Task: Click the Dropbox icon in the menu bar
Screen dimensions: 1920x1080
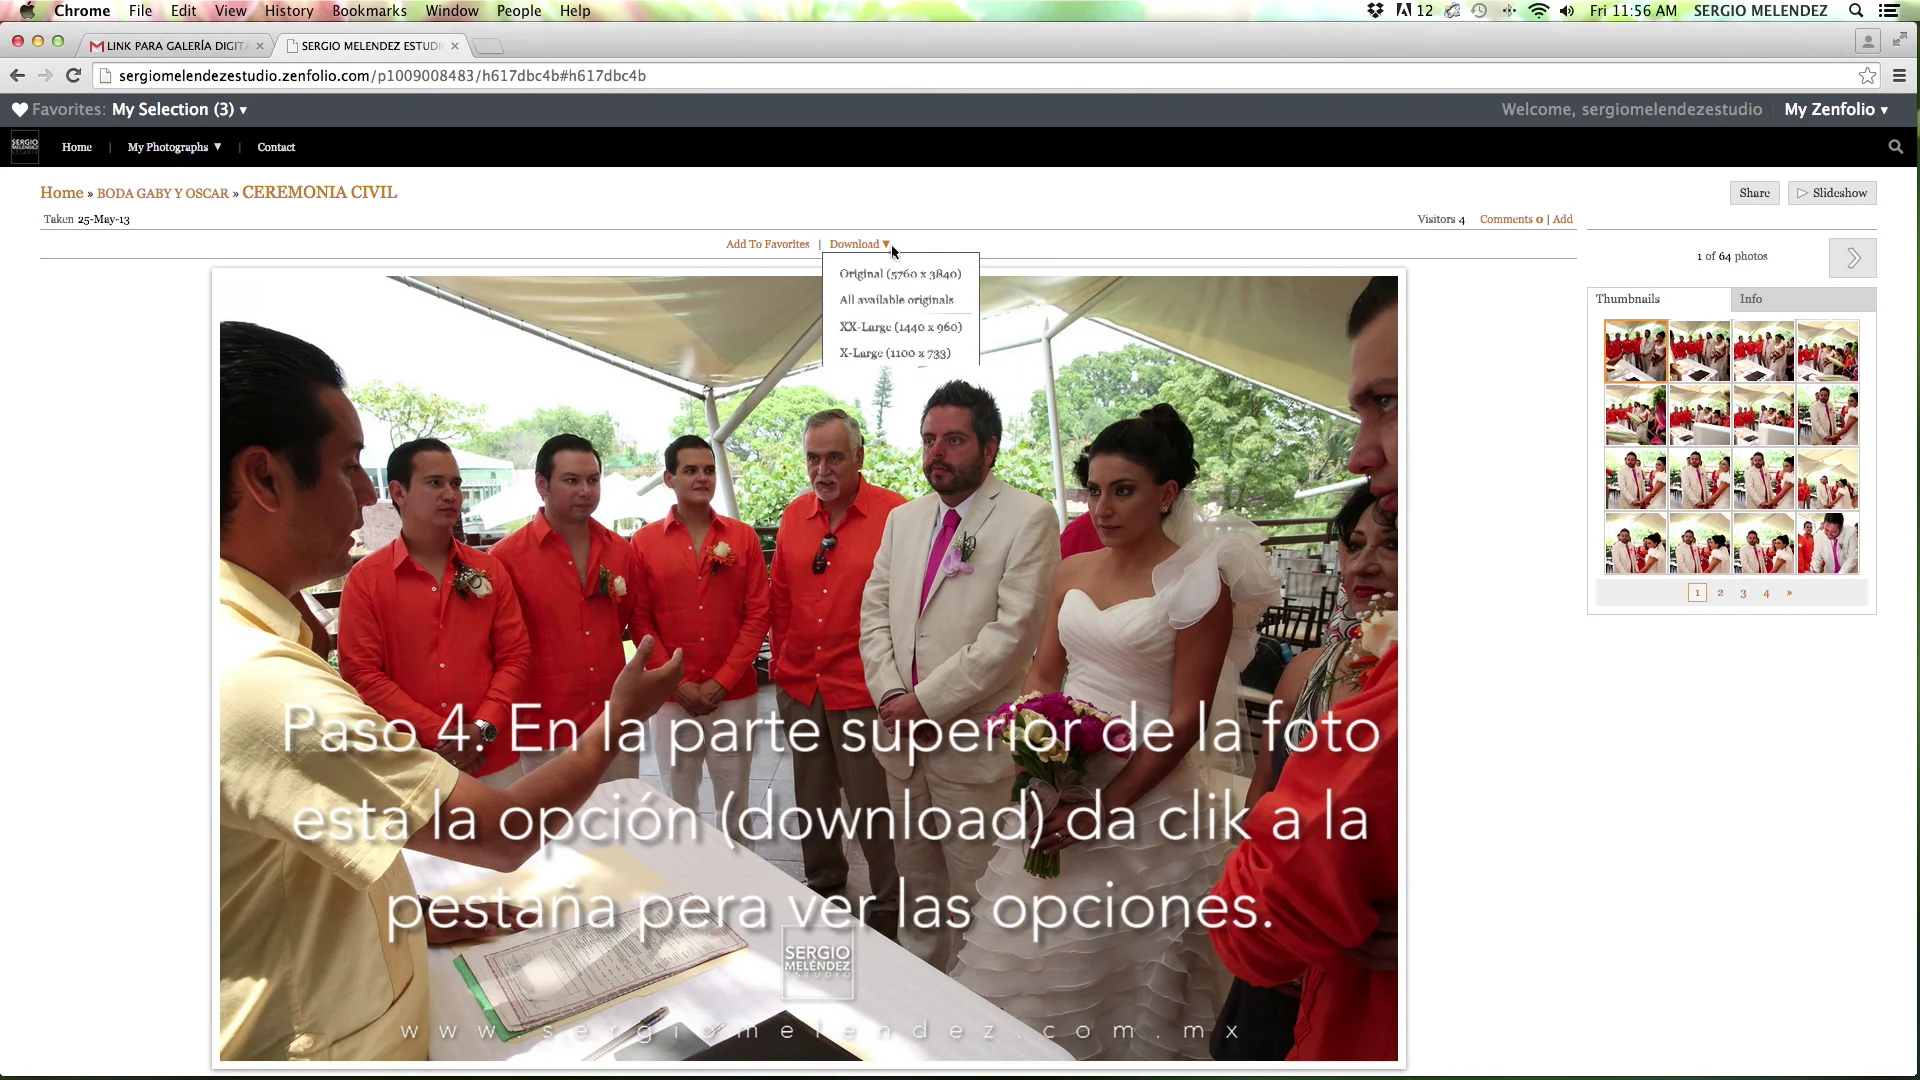Action: click(1375, 11)
